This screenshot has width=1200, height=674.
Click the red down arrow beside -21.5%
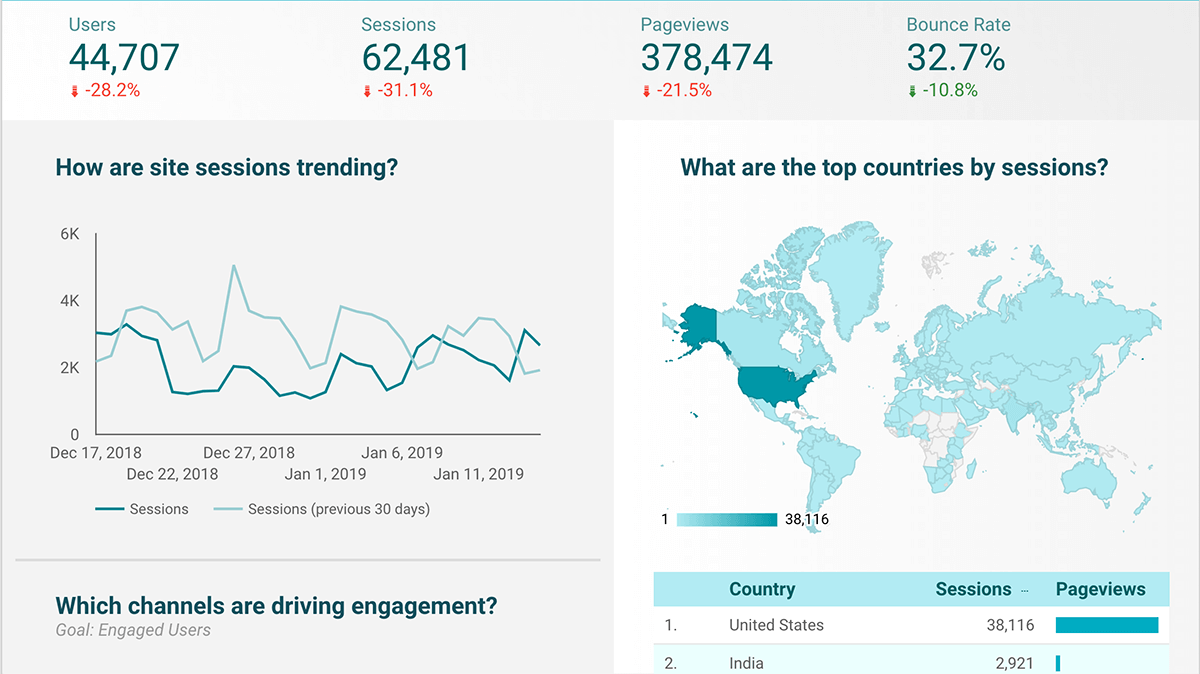pos(647,91)
